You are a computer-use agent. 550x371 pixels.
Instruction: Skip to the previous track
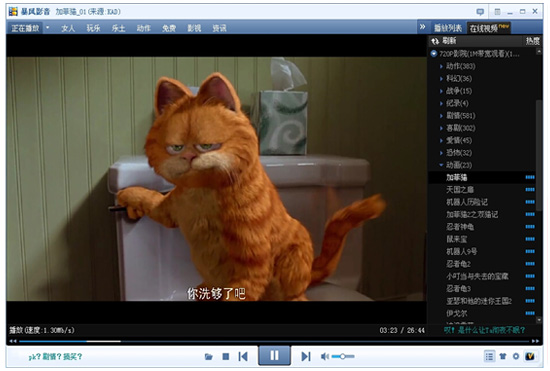[243, 357]
